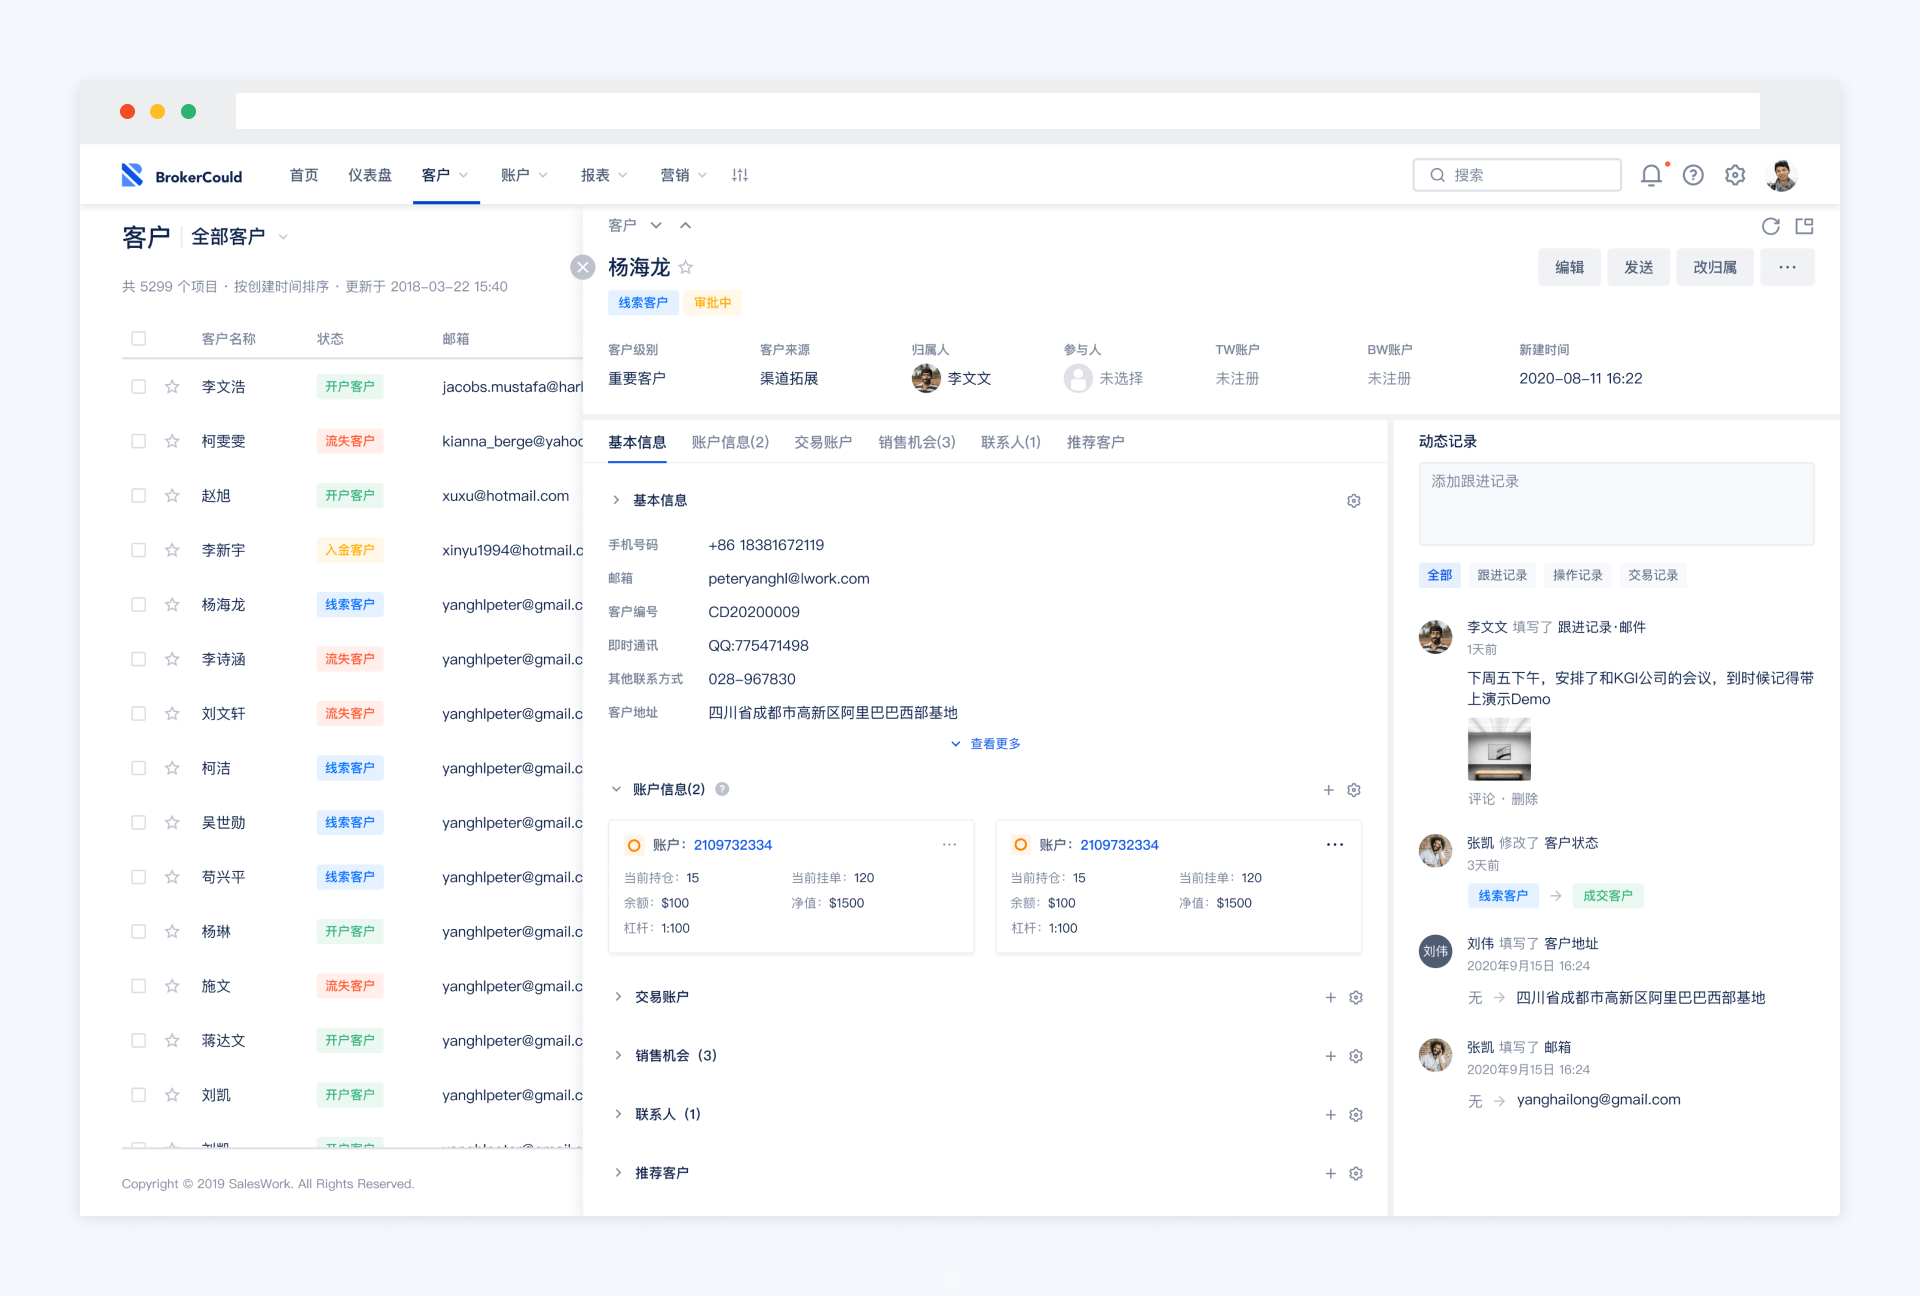
Task: Add a new contact in the 联系人 section
Action: click(x=1331, y=1114)
